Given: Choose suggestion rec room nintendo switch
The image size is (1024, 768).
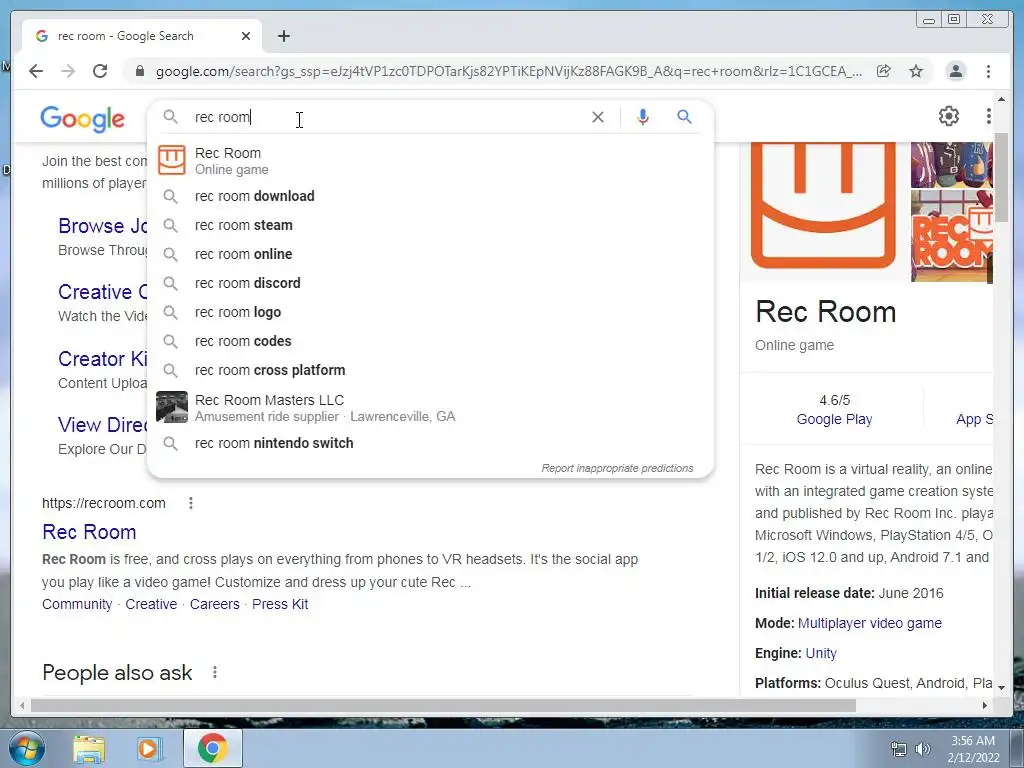Looking at the screenshot, I should (x=430, y=443).
